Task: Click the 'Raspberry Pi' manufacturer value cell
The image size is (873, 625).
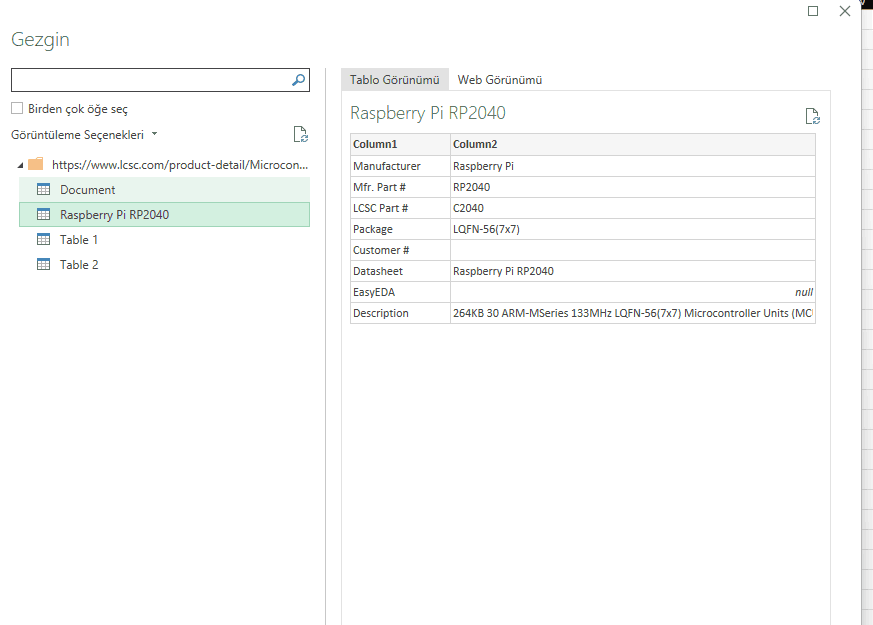Action: click(632, 166)
